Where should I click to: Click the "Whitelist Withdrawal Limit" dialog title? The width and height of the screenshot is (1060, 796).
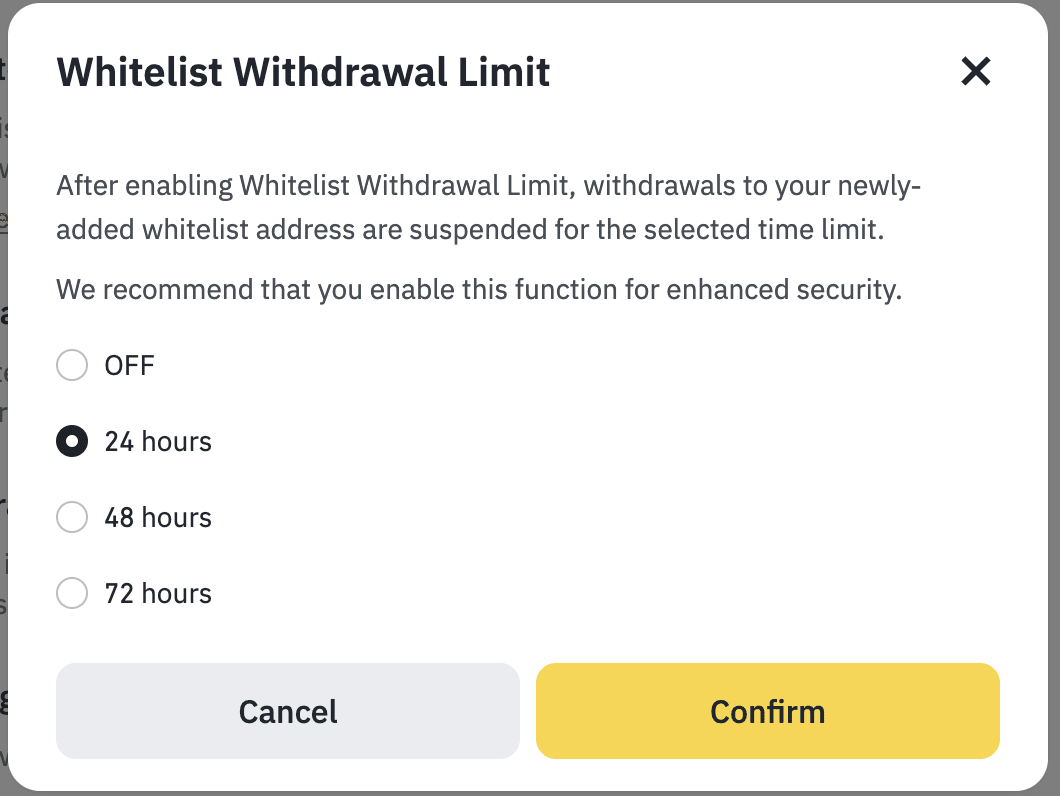303,73
